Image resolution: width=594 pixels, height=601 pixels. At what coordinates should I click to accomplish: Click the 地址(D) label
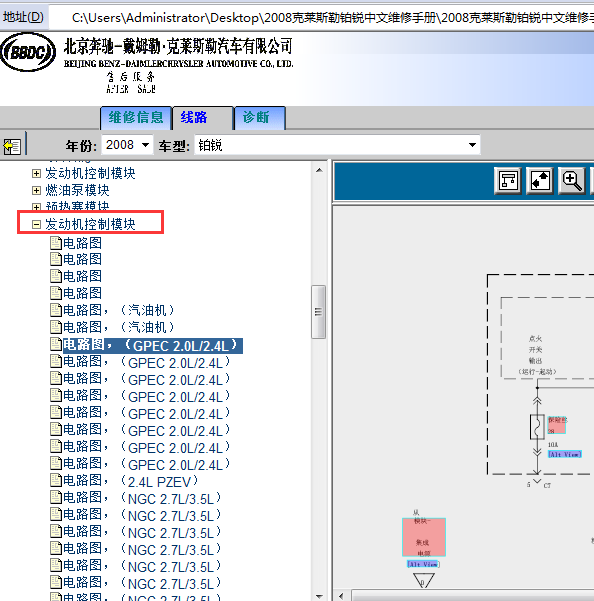point(23,17)
